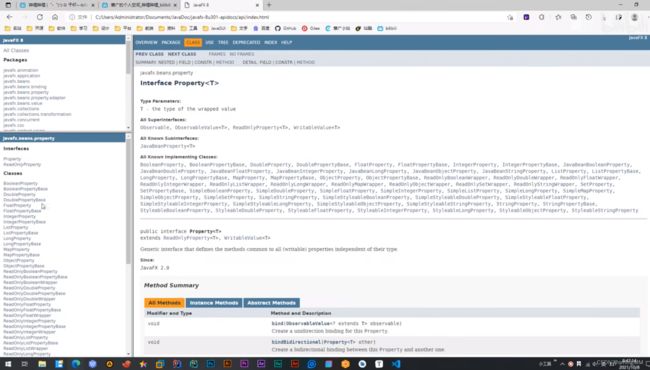Open javafx.beans.property package link in list
The height and width of the screenshot is (370, 650).
pyautogui.click(x=26, y=92)
